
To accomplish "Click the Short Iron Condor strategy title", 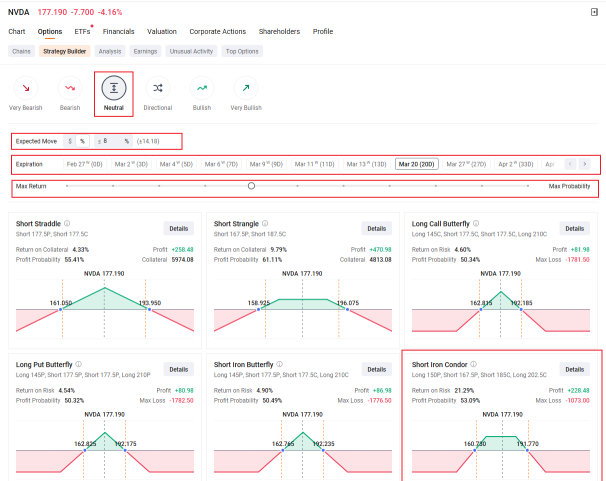I will 439,364.
